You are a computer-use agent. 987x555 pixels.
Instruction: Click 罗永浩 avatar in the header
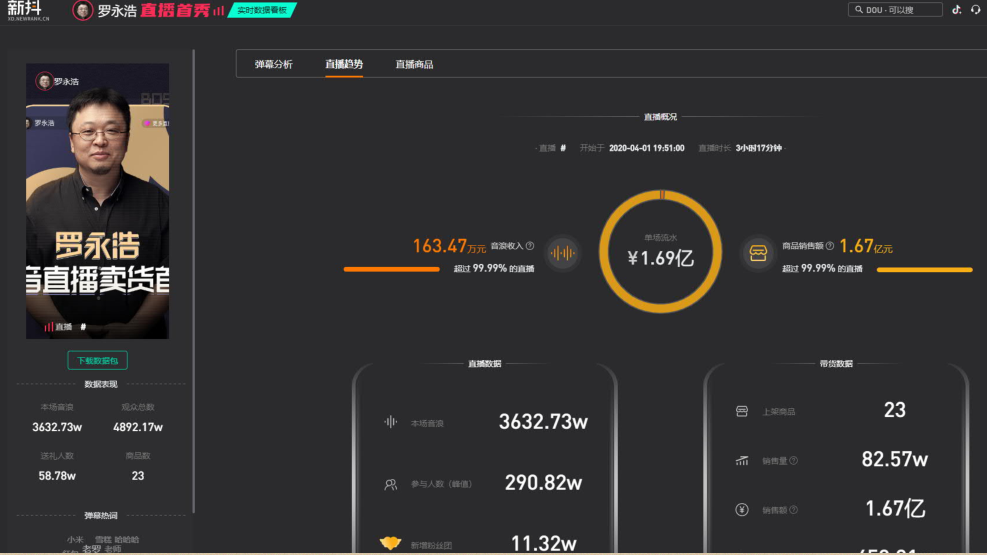point(82,10)
